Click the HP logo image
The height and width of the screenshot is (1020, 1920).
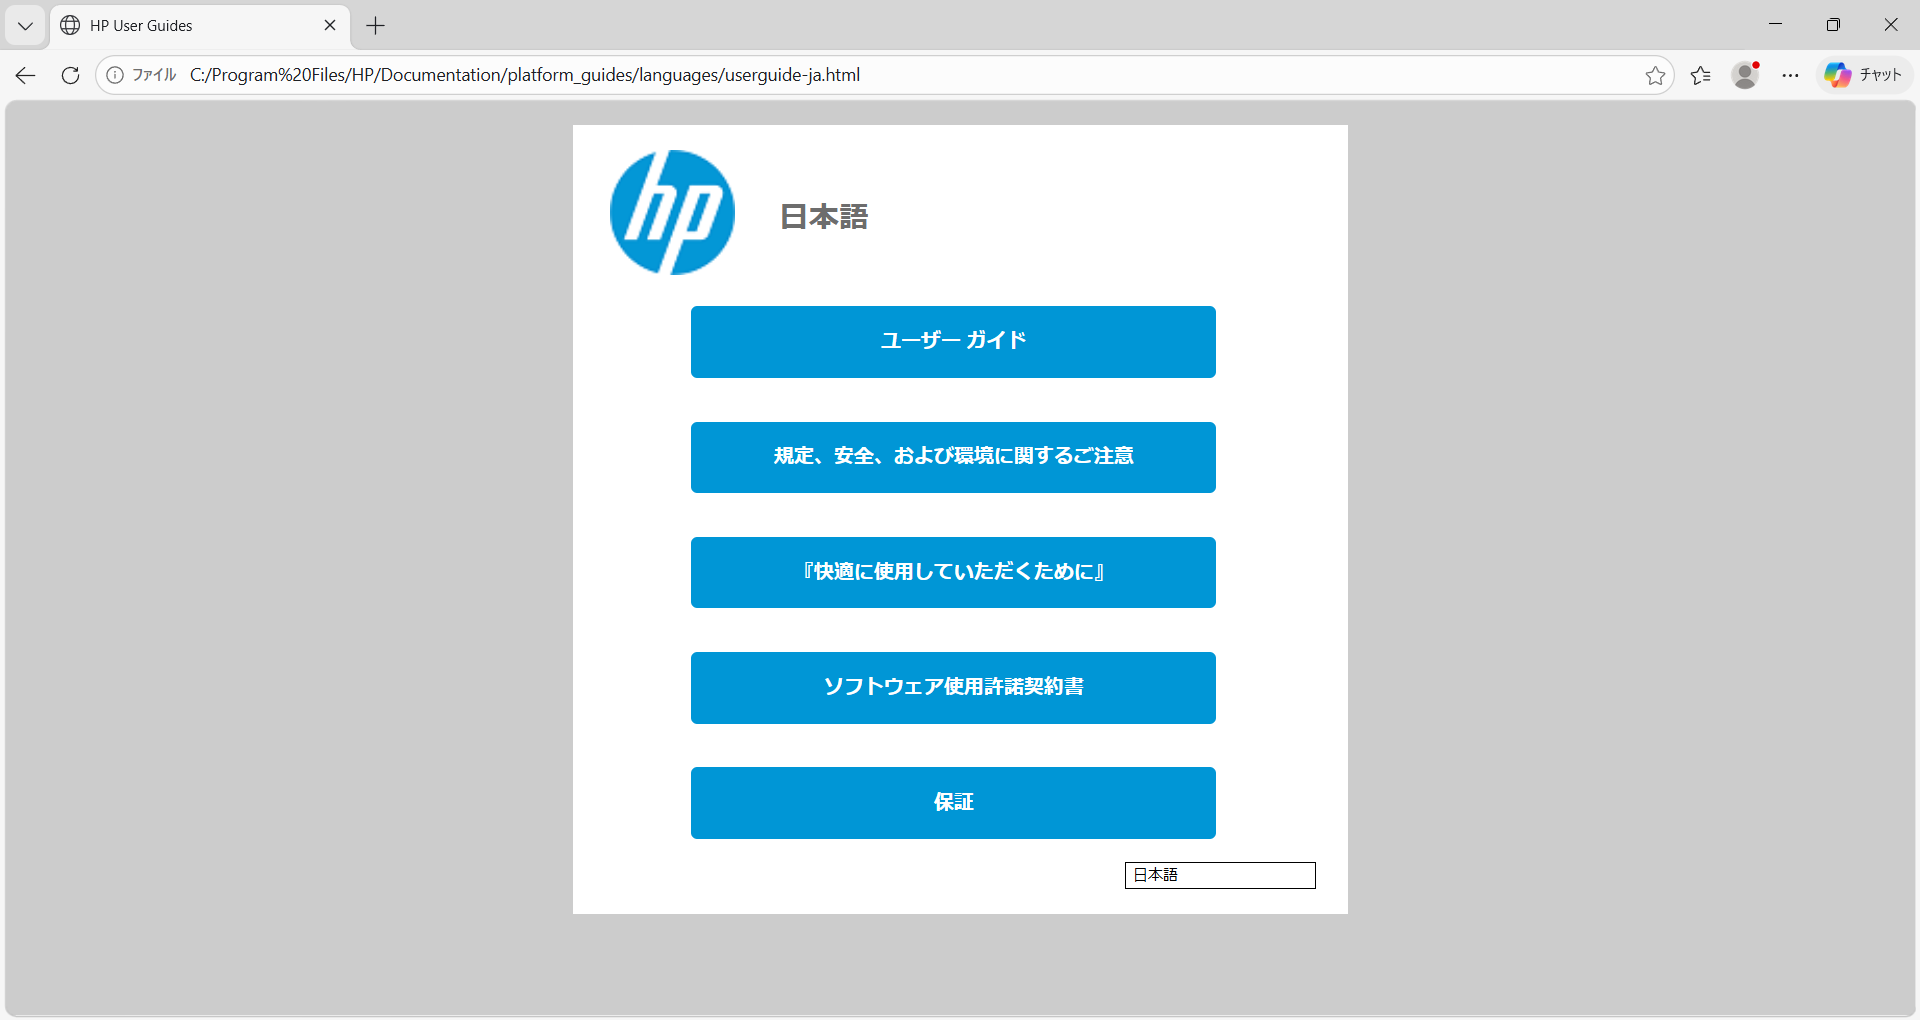click(672, 212)
